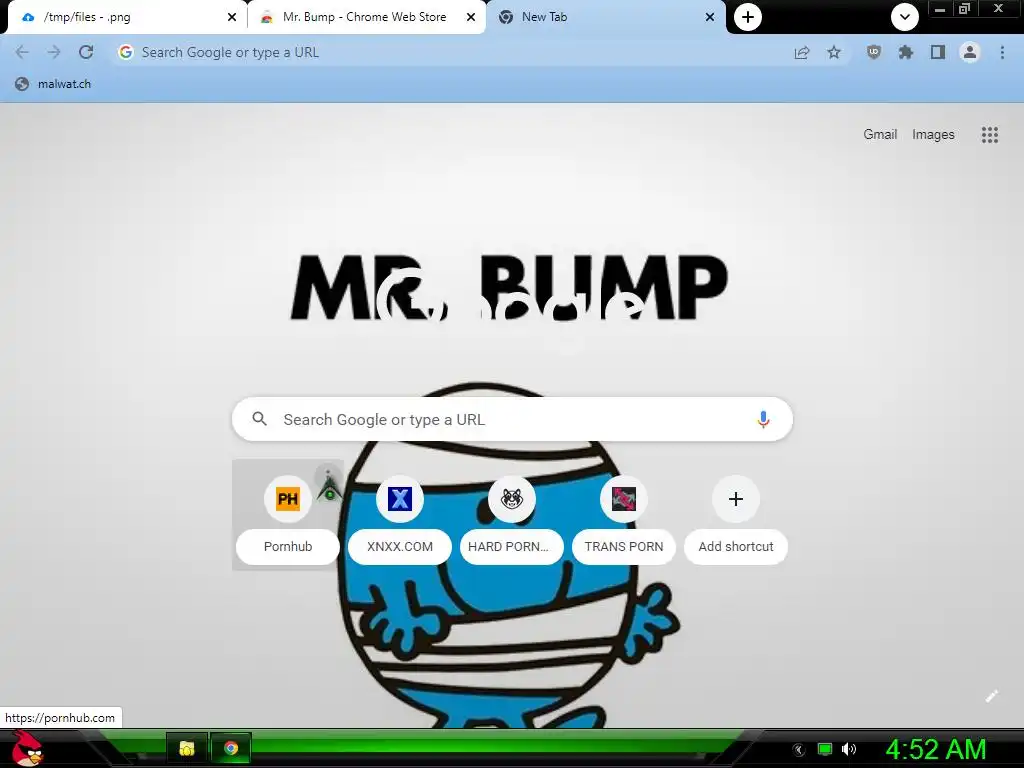Switch to the Mr. Bump - Chrome Web Store tab

point(366,17)
